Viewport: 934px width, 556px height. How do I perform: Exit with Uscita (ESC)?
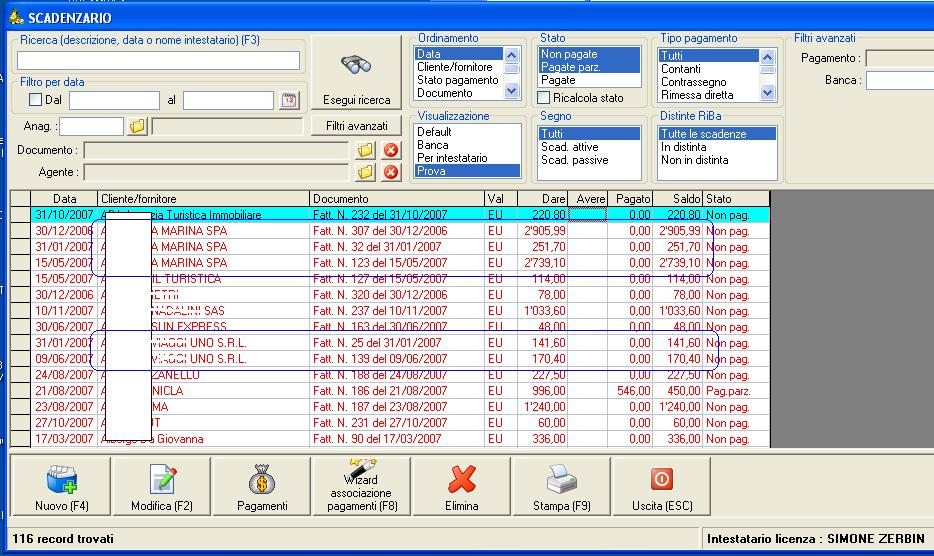662,486
